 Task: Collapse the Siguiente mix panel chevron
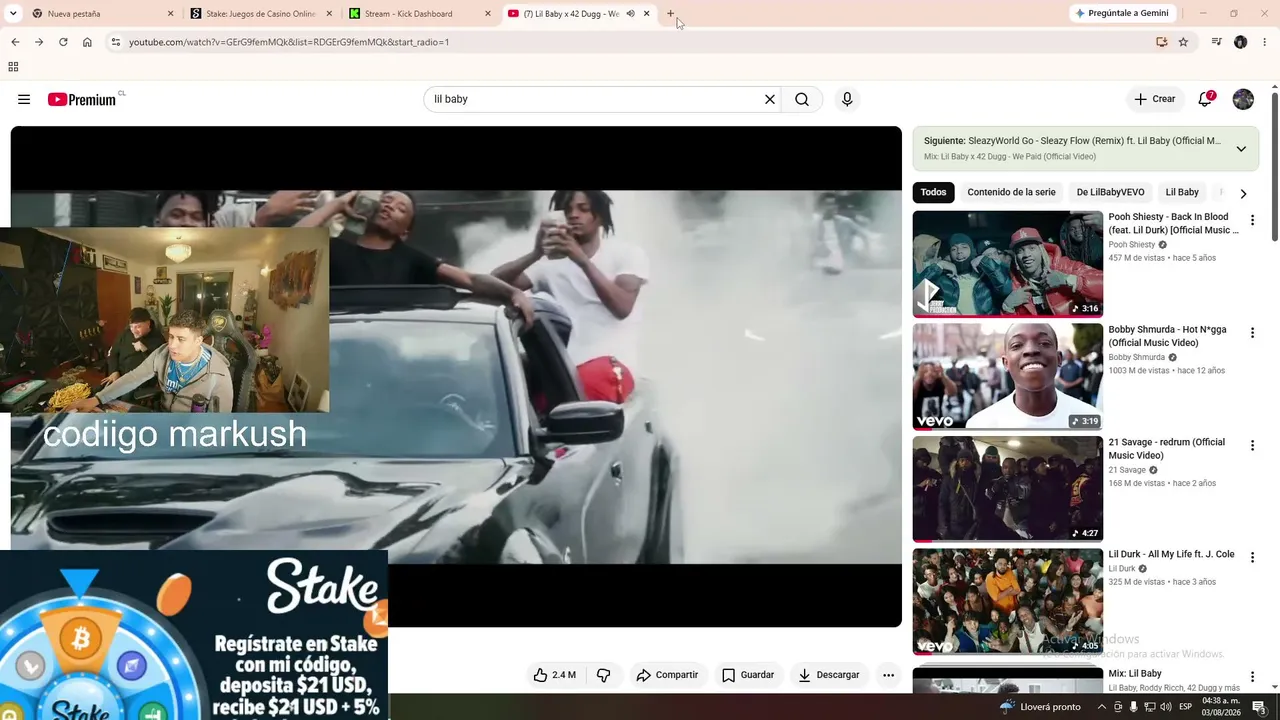(1241, 149)
